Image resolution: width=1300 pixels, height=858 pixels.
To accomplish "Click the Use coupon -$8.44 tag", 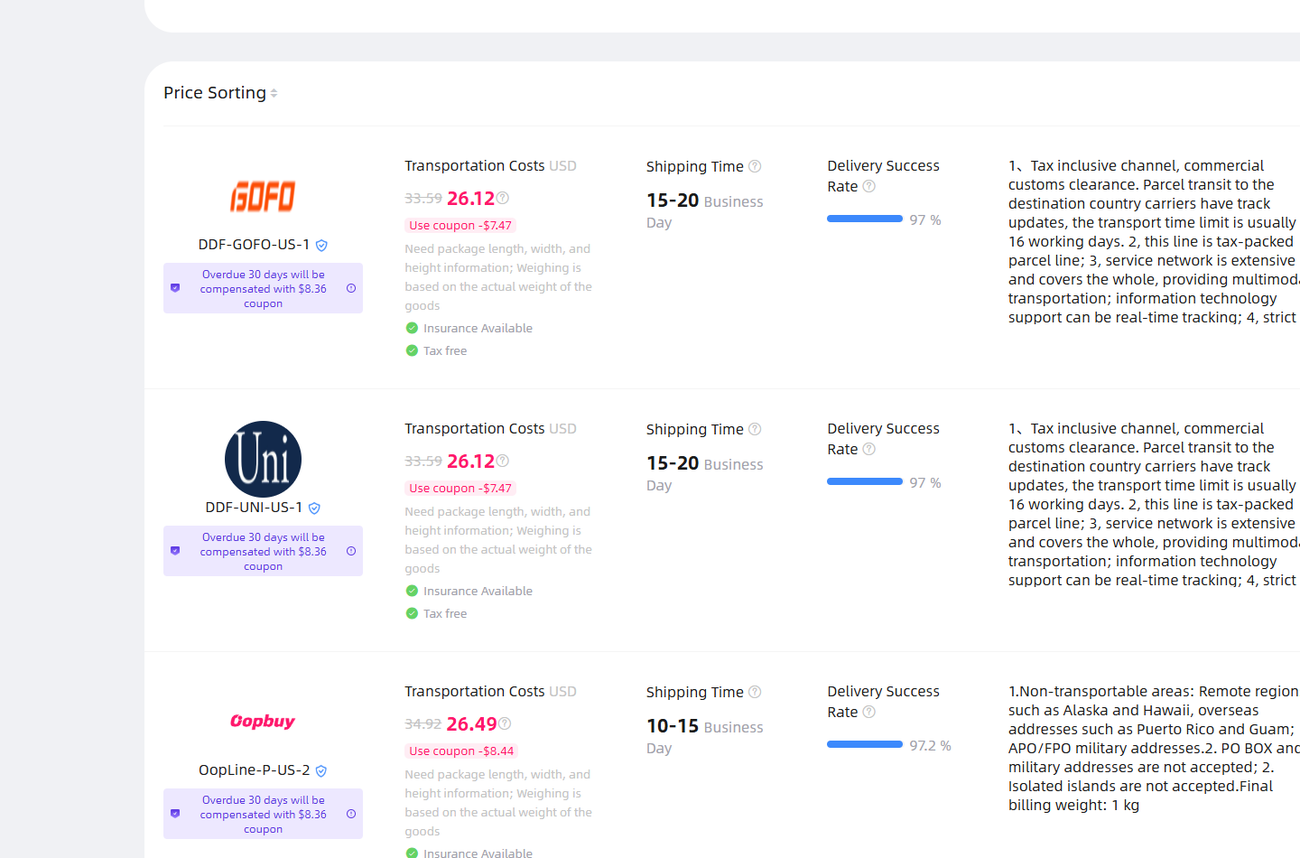I will pos(461,751).
